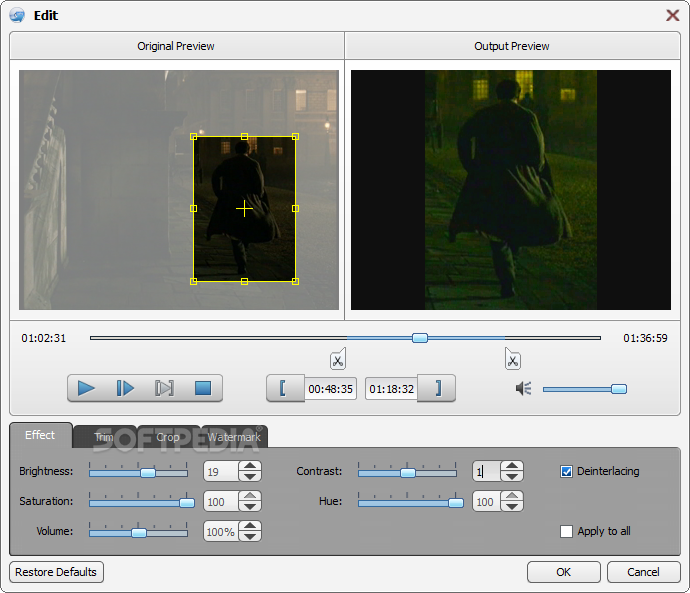
Task: Click the Brightness value field showing 19
Action: [221, 472]
